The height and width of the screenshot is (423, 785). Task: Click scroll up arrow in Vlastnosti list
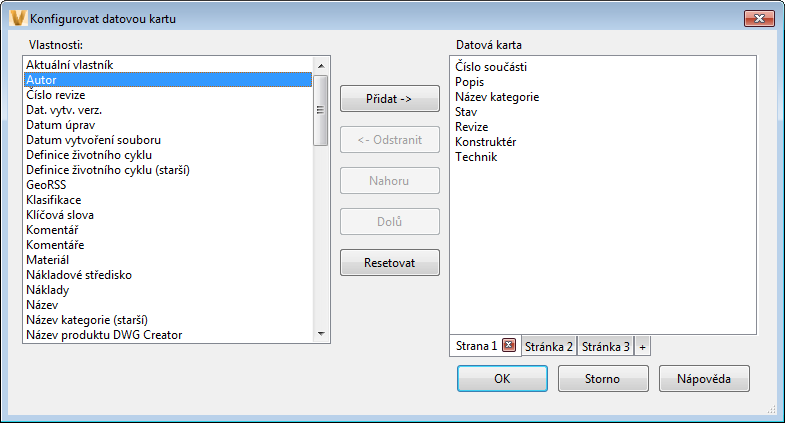[x=321, y=66]
